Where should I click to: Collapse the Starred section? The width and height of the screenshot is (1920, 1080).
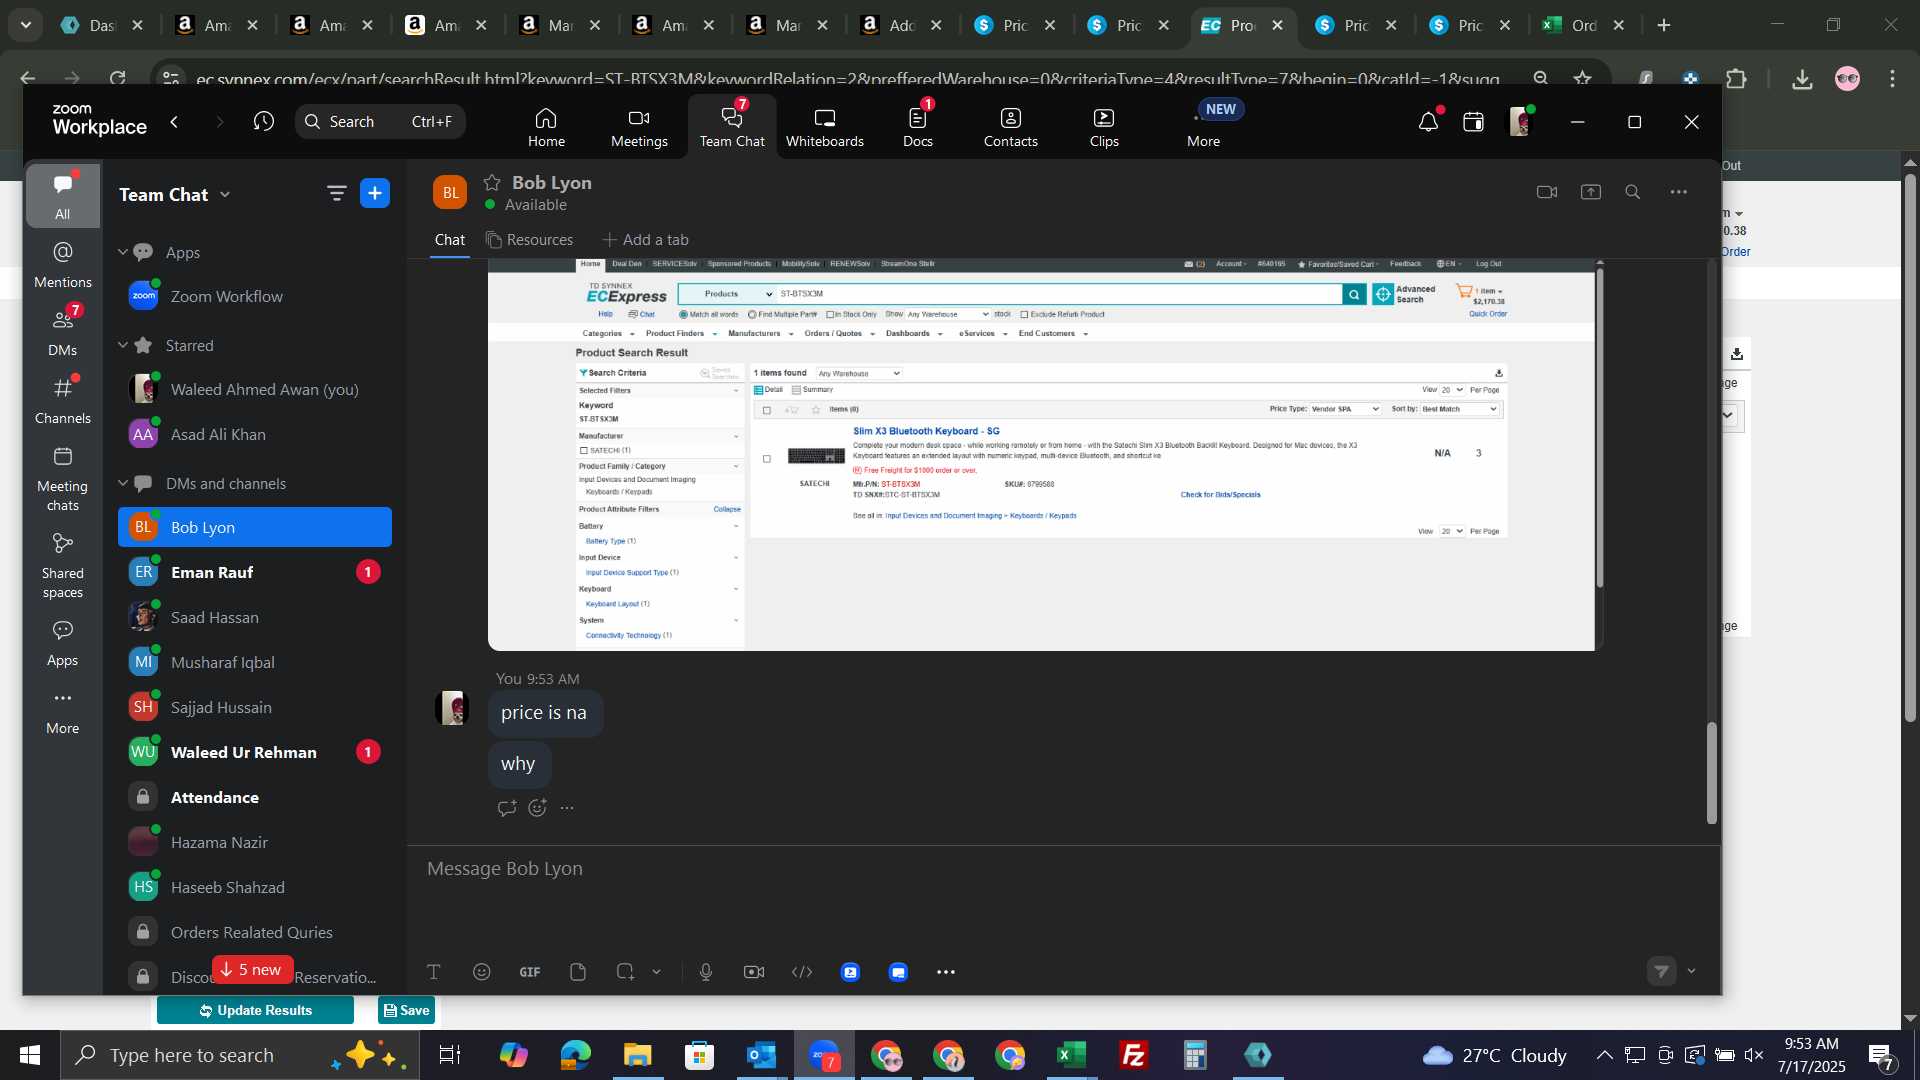(123, 345)
